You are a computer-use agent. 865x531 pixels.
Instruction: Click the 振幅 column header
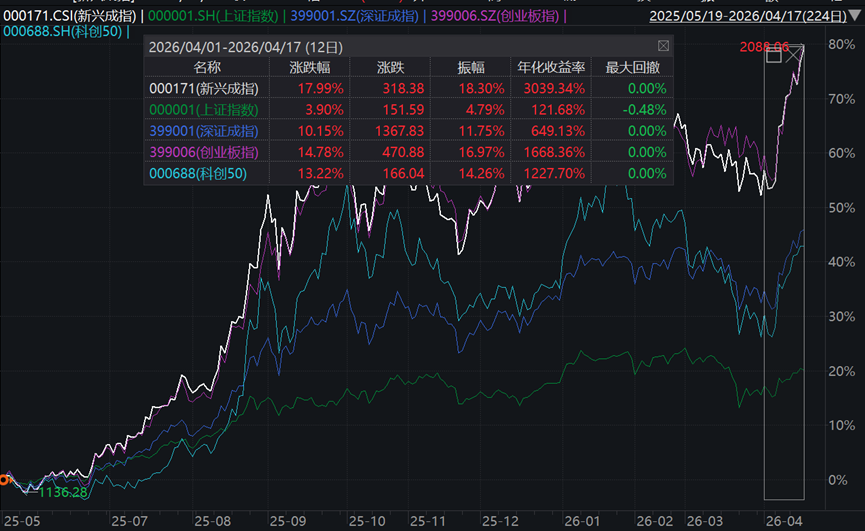pos(471,67)
